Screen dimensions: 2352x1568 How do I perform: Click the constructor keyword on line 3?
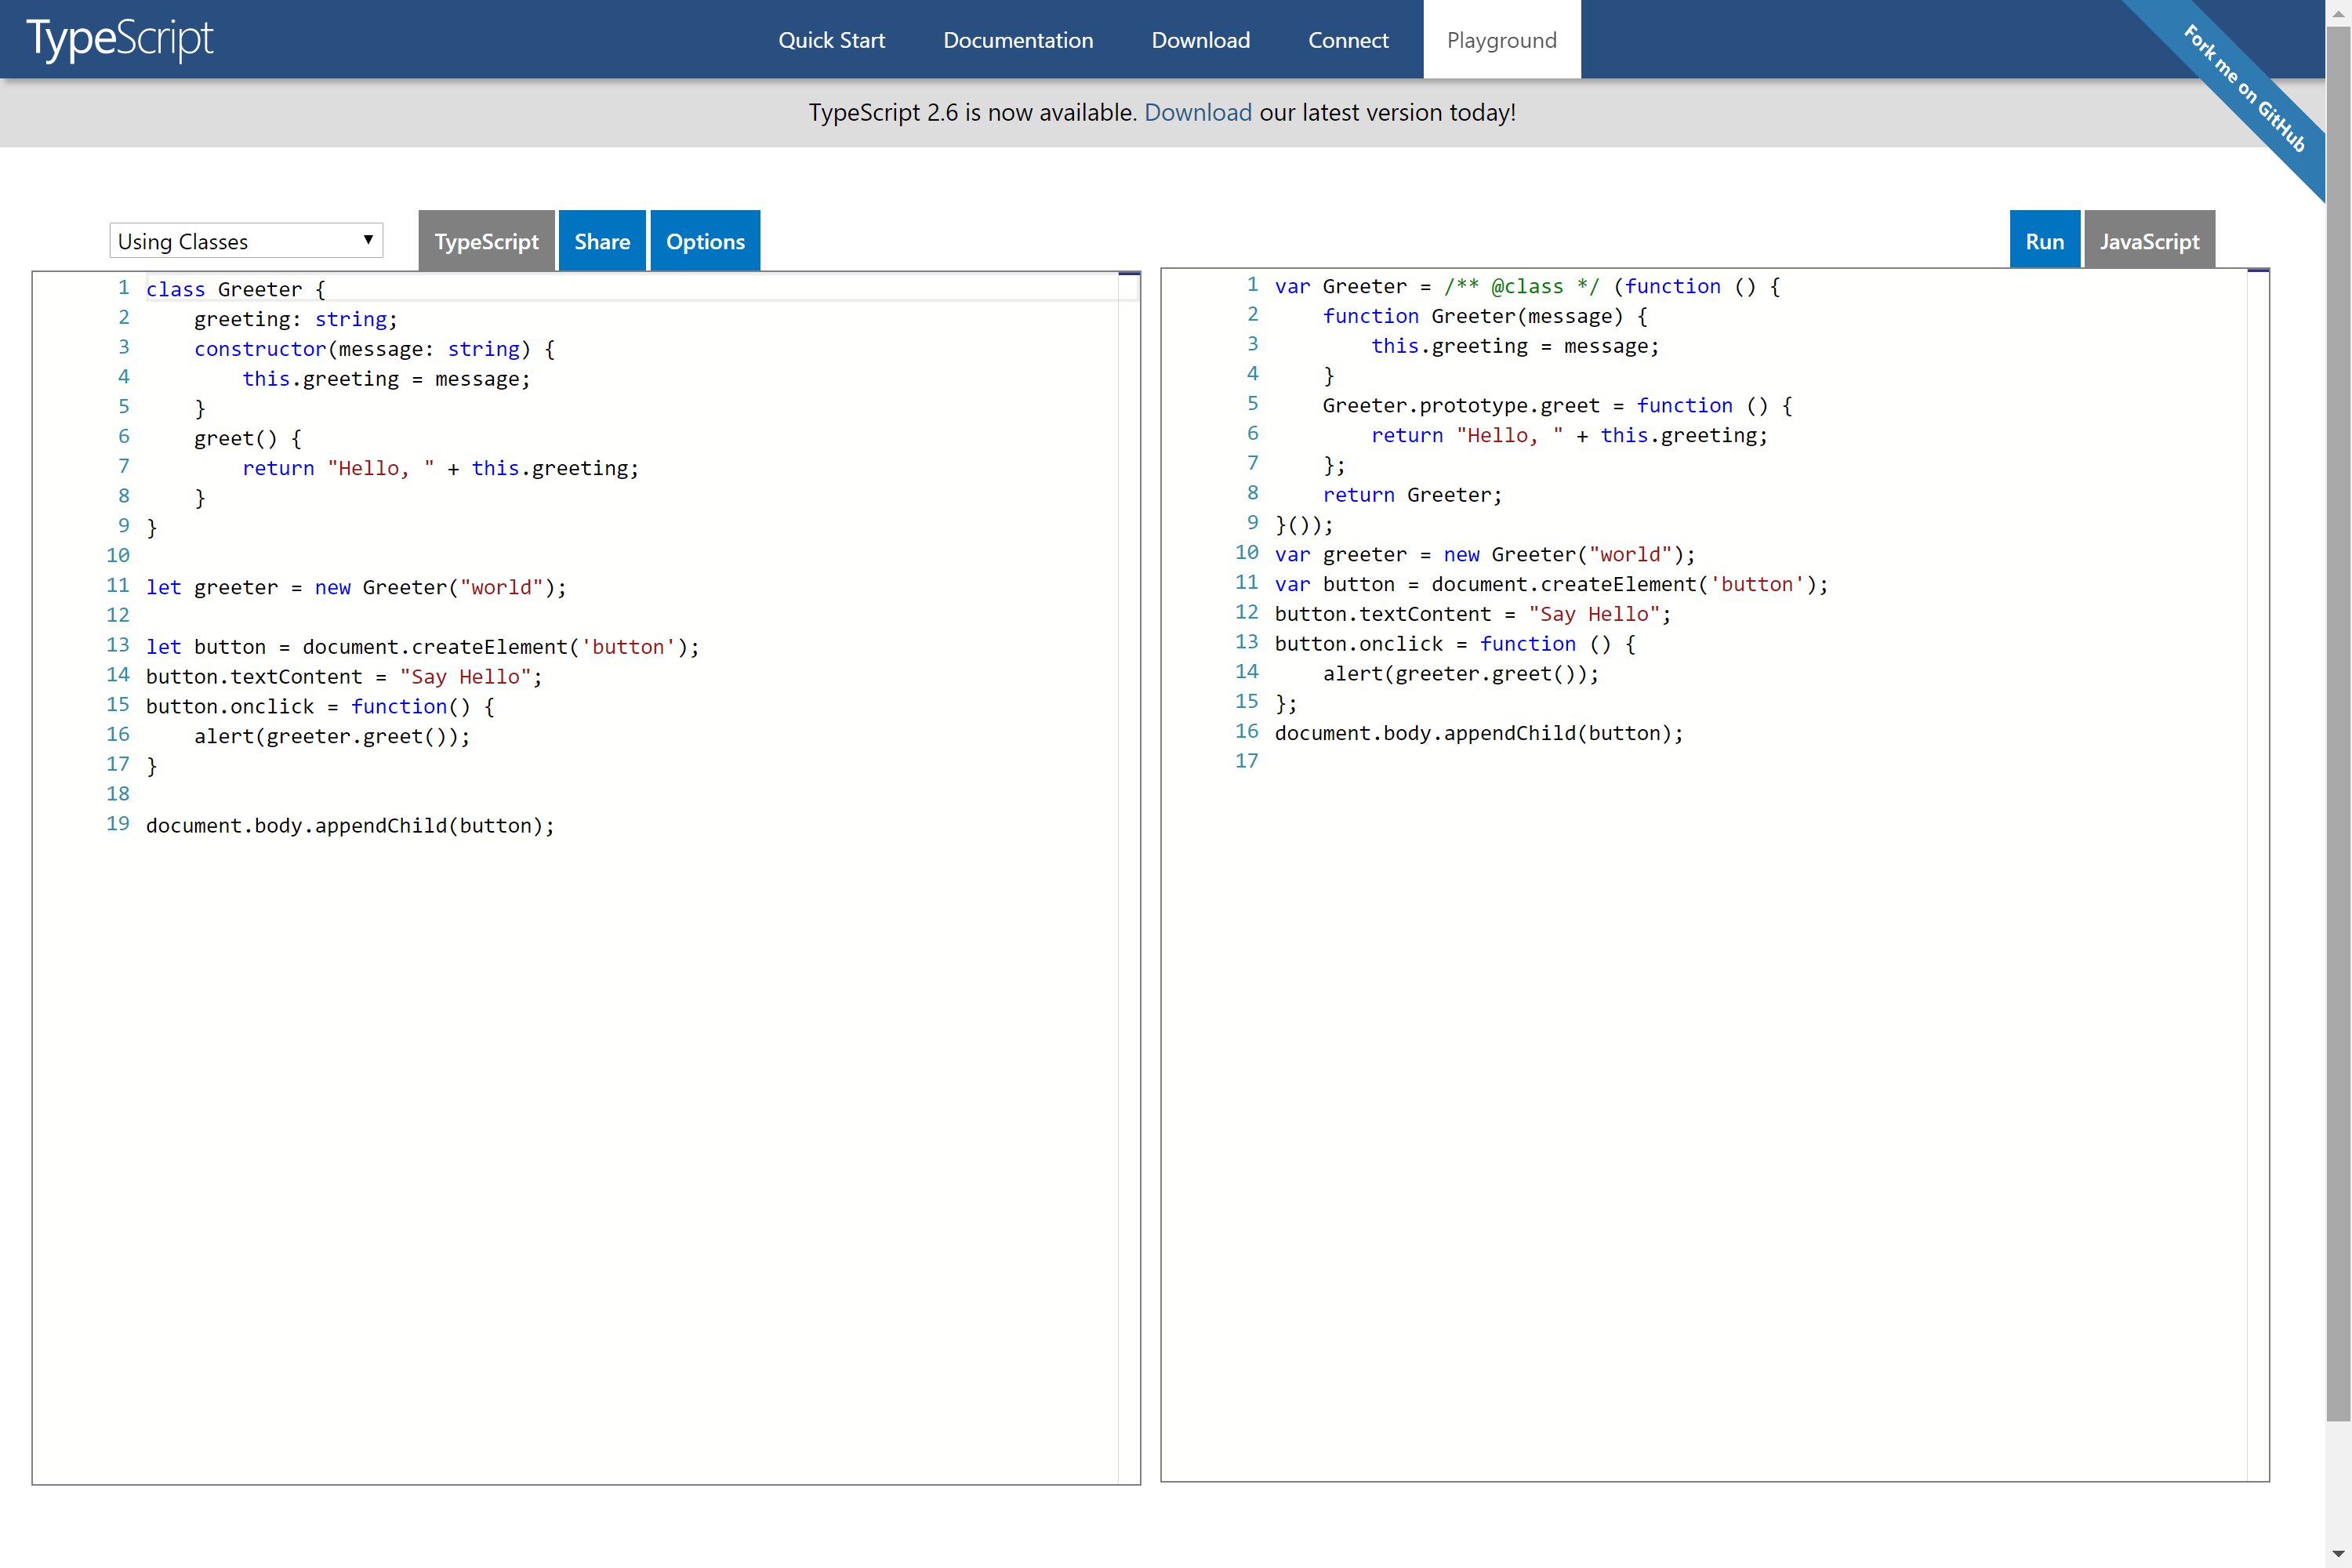point(260,349)
